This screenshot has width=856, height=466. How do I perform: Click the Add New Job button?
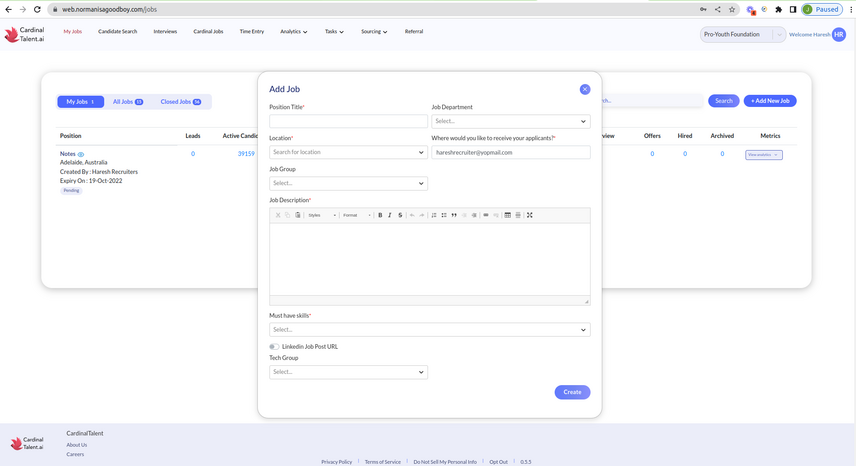pos(770,101)
